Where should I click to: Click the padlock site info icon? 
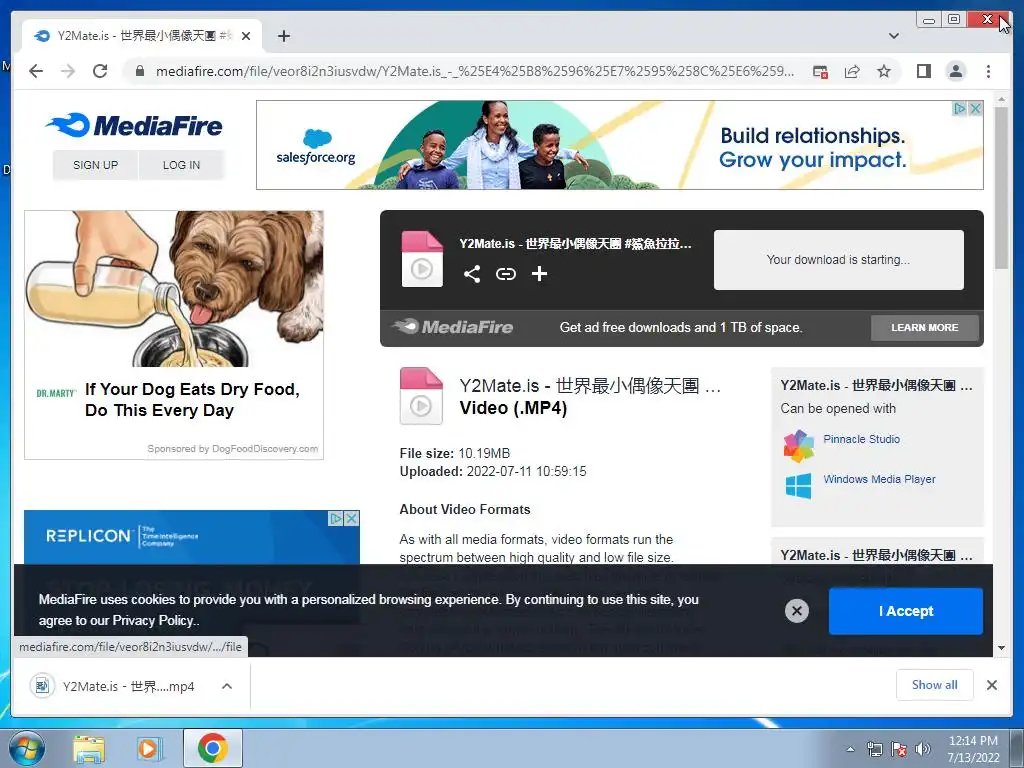pyautogui.click(x=139, y=71)
